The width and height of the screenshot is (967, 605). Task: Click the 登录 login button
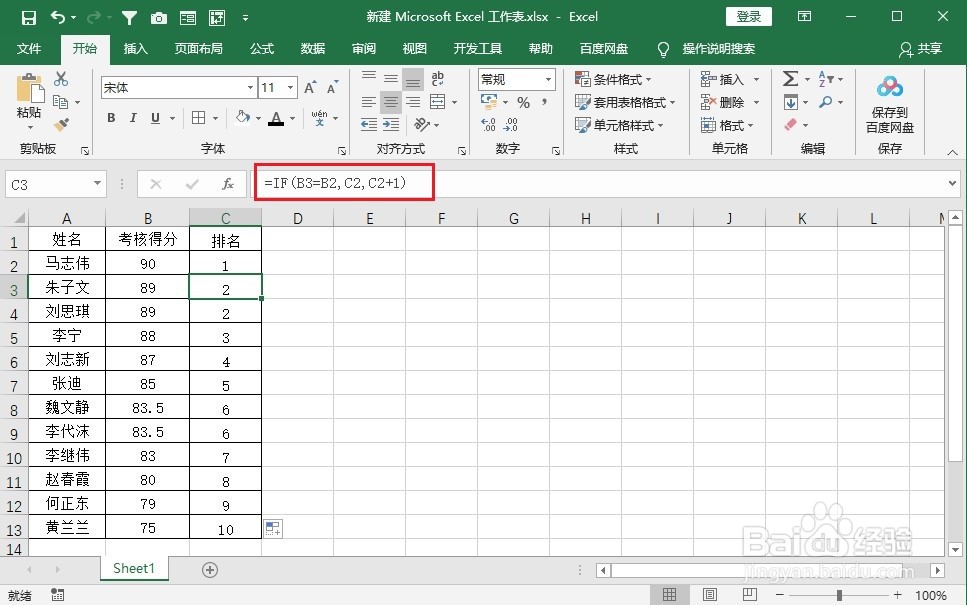pos(749,17)
